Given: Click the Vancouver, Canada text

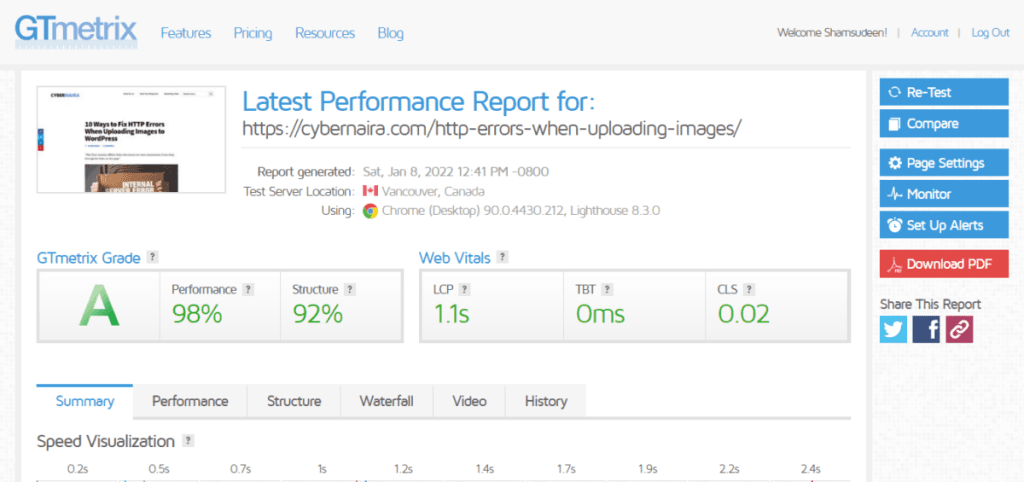Looking at the screenshot, I should (433, 191).
